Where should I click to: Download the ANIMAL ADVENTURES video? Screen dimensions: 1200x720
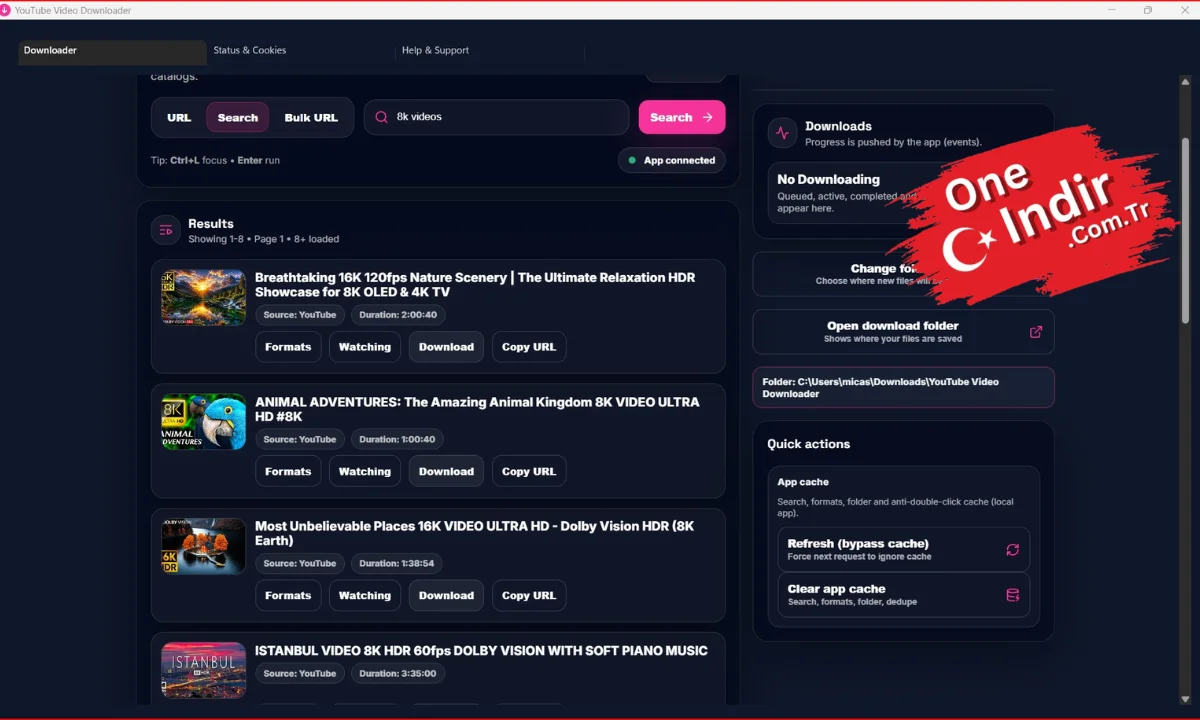click(x=446, y=471)
